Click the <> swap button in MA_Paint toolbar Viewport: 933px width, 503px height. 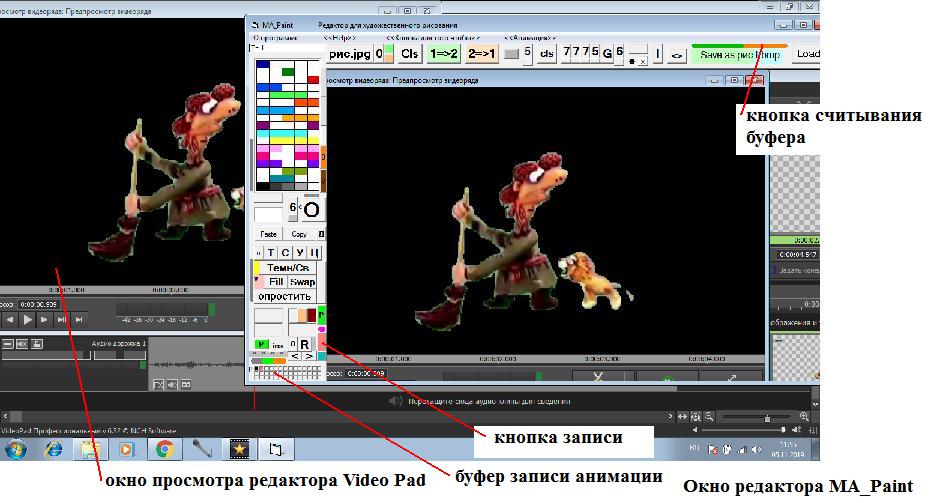[677, 55]
